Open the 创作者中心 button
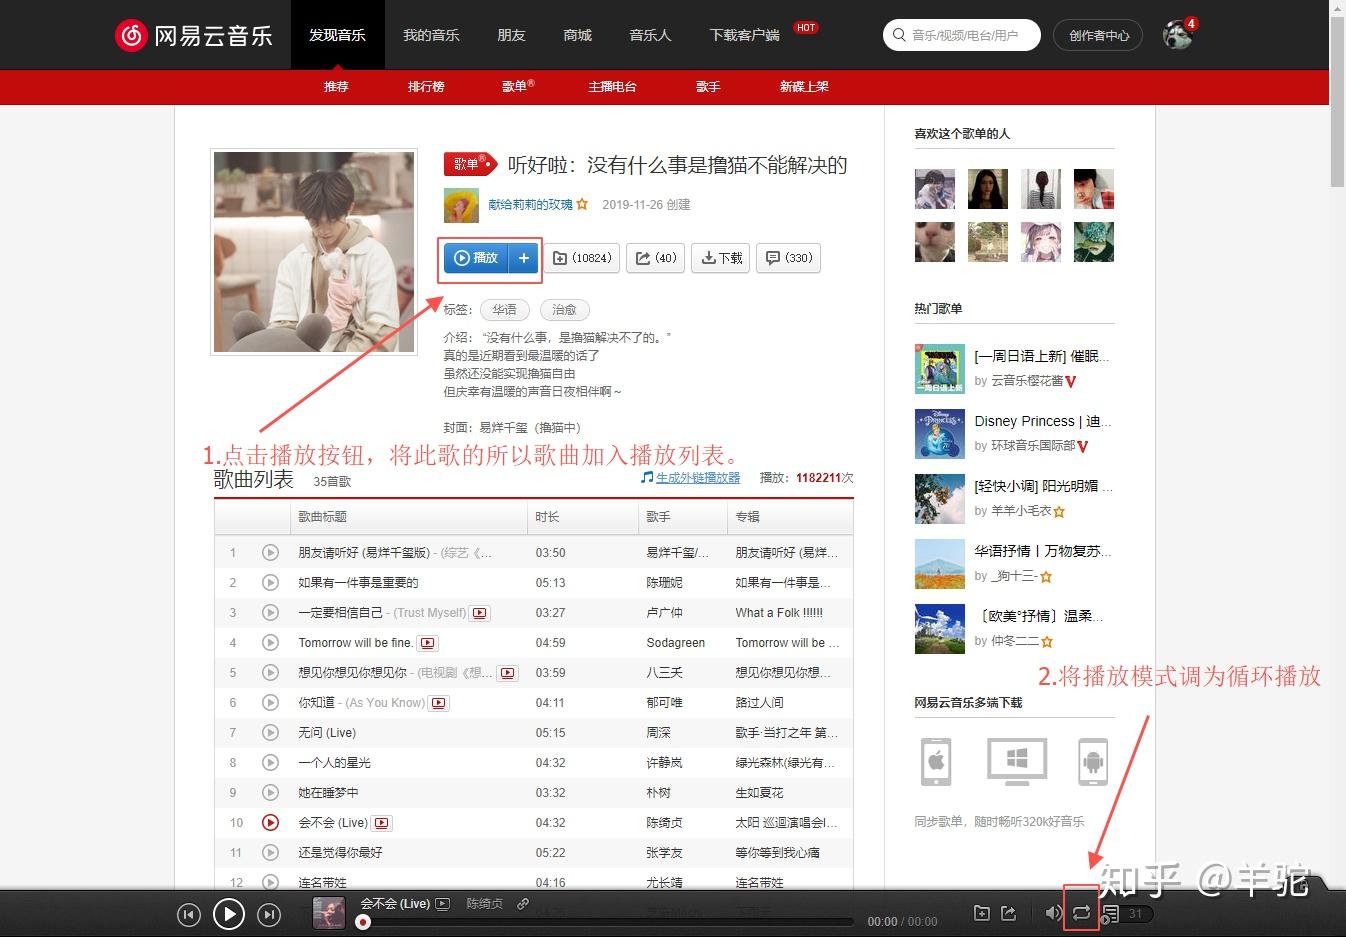The height and width of the screenshot is (937, 1346). [1099, 35]
